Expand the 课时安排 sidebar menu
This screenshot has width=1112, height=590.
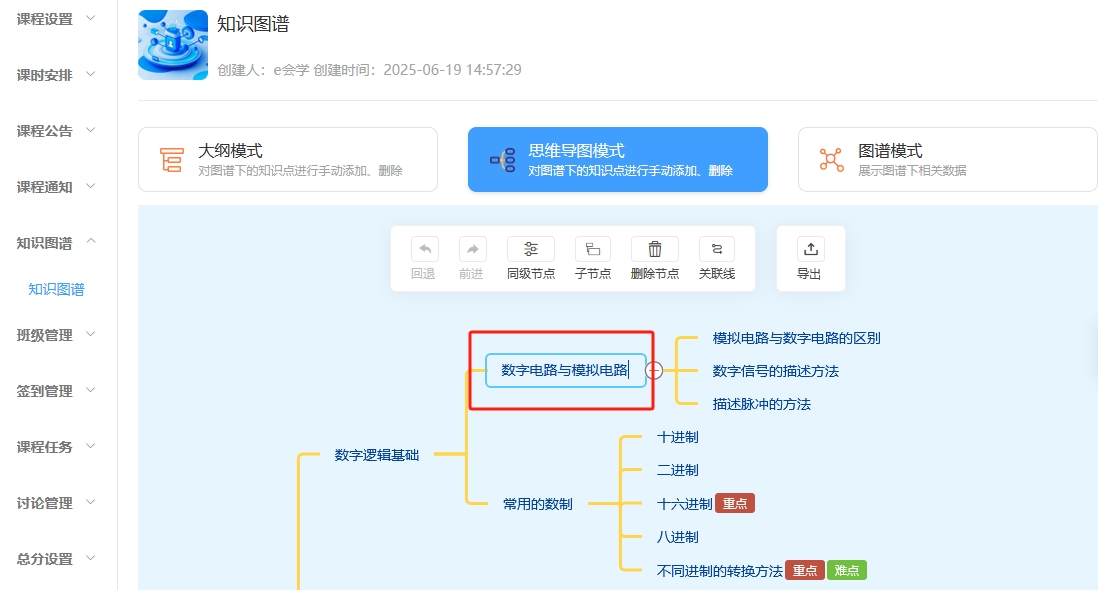click(57, 75)
